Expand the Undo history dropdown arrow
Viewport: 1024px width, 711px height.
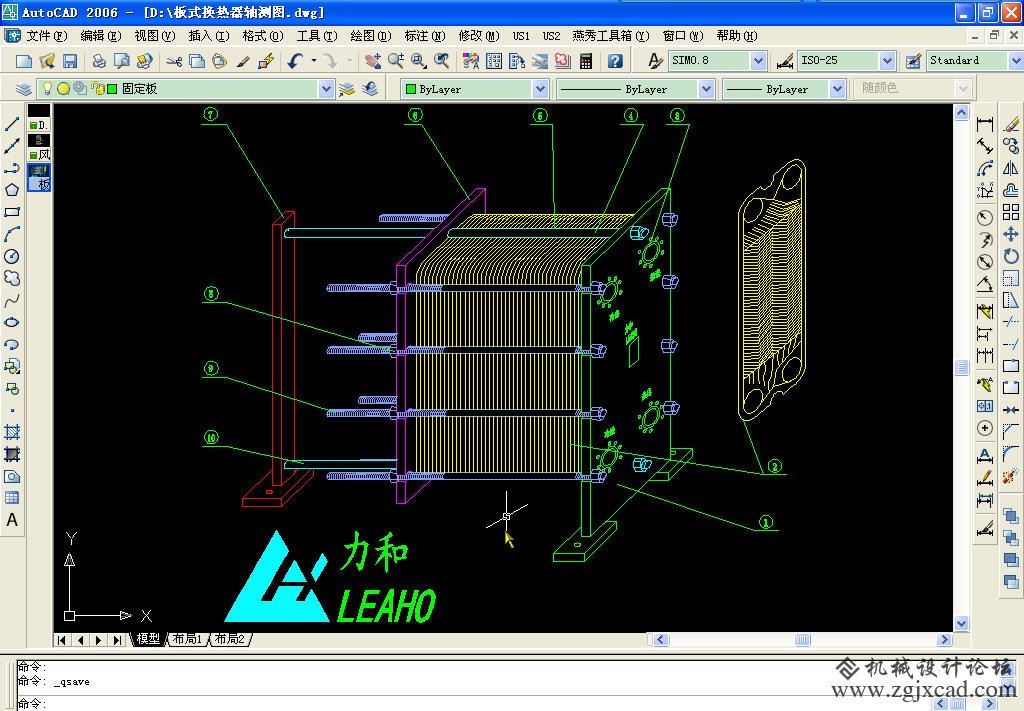point(314,61)
